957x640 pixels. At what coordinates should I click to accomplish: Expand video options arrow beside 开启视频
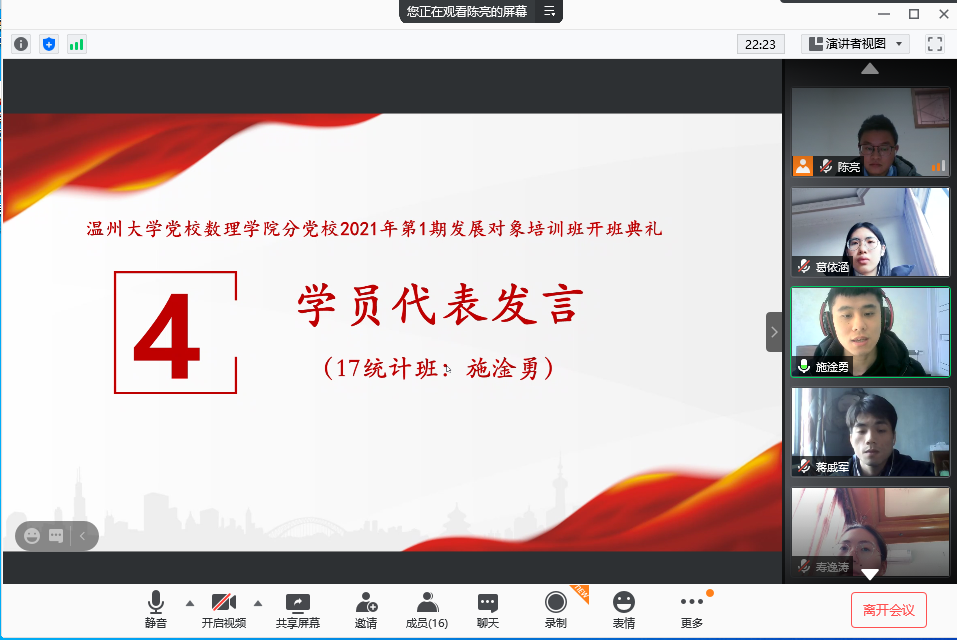point(257,603)
